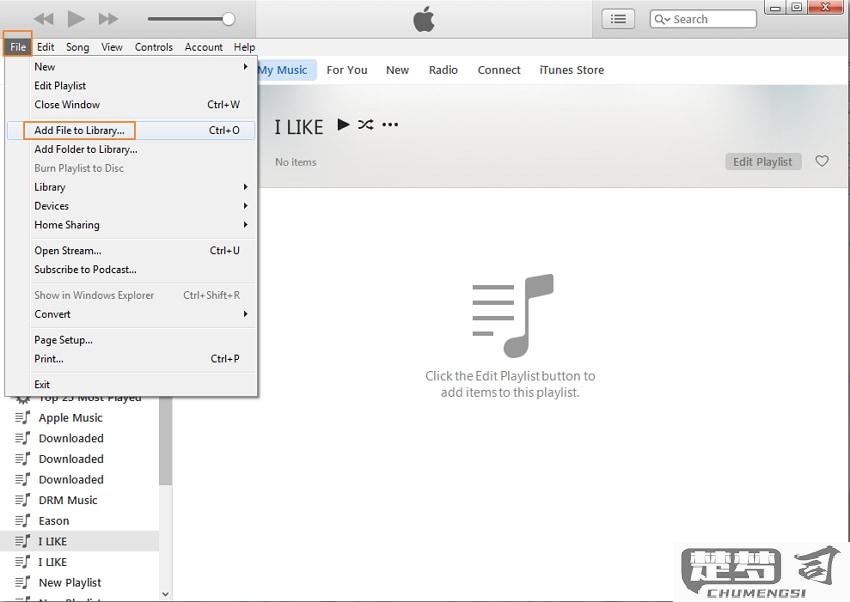Click the heart love icon
This screenshot has width=850, height=602.
coord(822,161)
